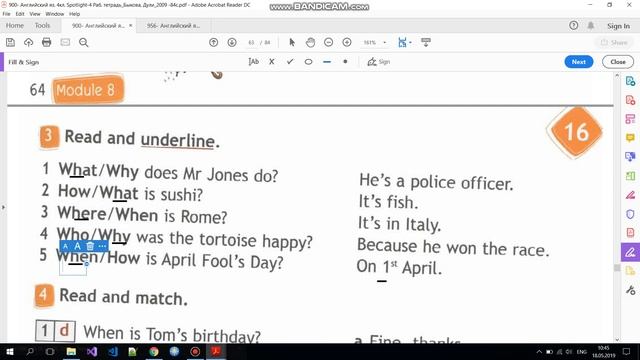Open the find text magnifier

(x=84, y=42)
